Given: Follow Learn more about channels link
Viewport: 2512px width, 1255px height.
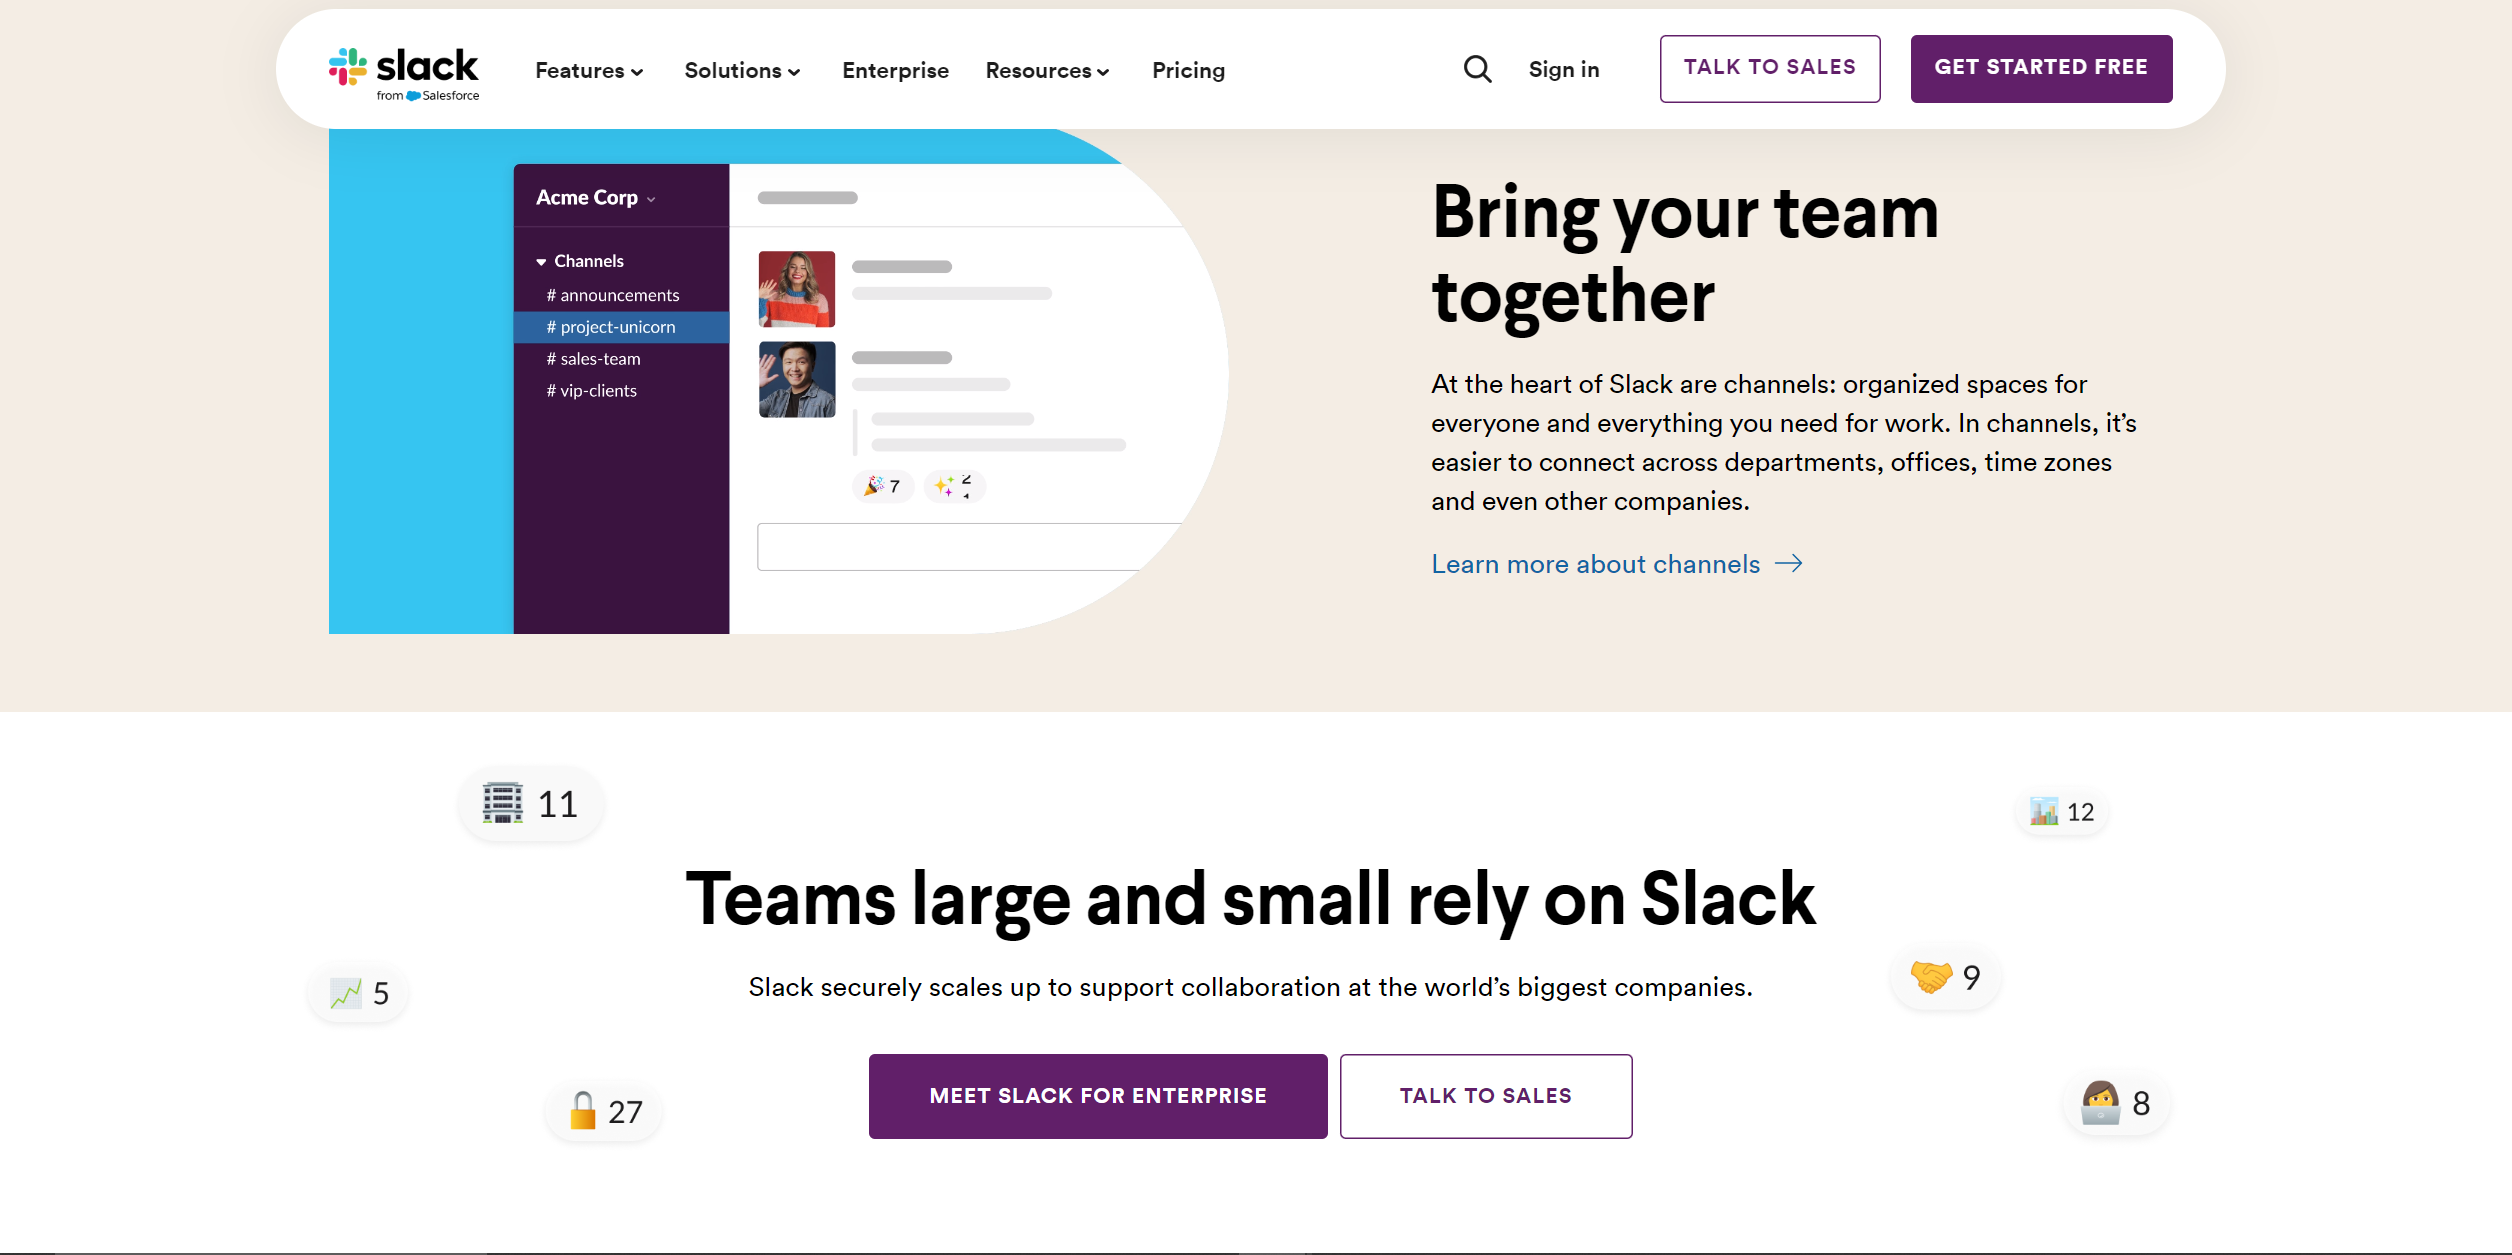Looking at the screenshot, I should tap(1616, 564).
